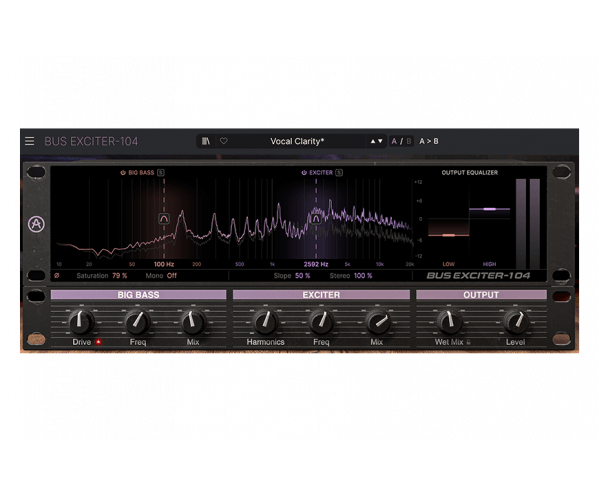Adjust the LOW output equalizer band slider
The height and width of the screenshot is (497, 597).
pyautogui.click(x=449, y=235)
